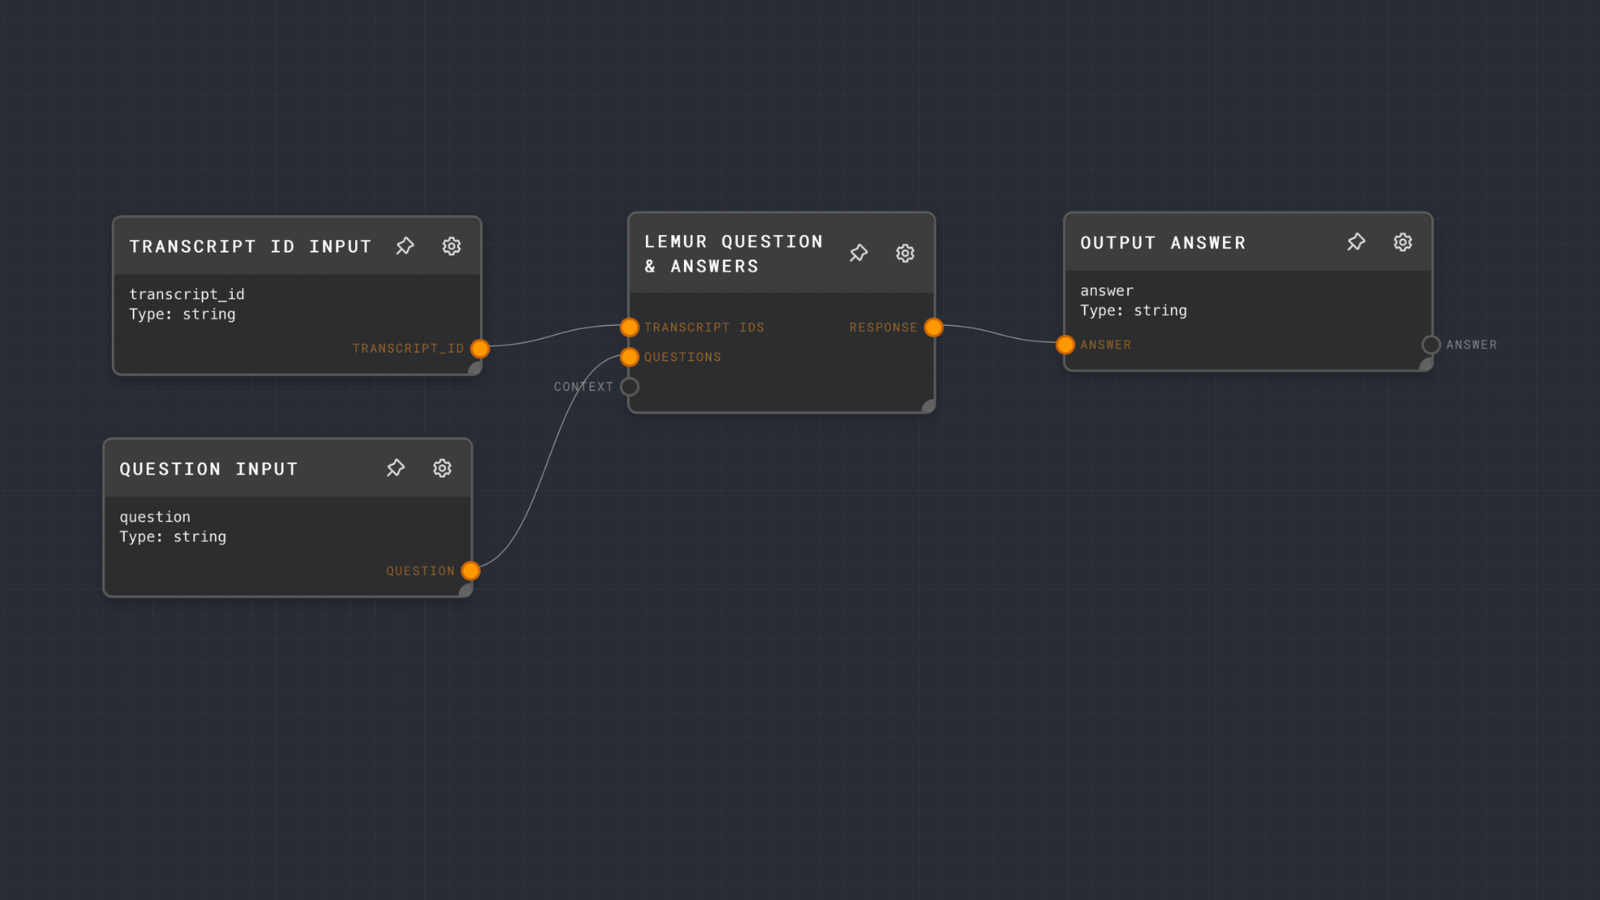
Task: Click the QUESTION port label
Action: (421, 571)
